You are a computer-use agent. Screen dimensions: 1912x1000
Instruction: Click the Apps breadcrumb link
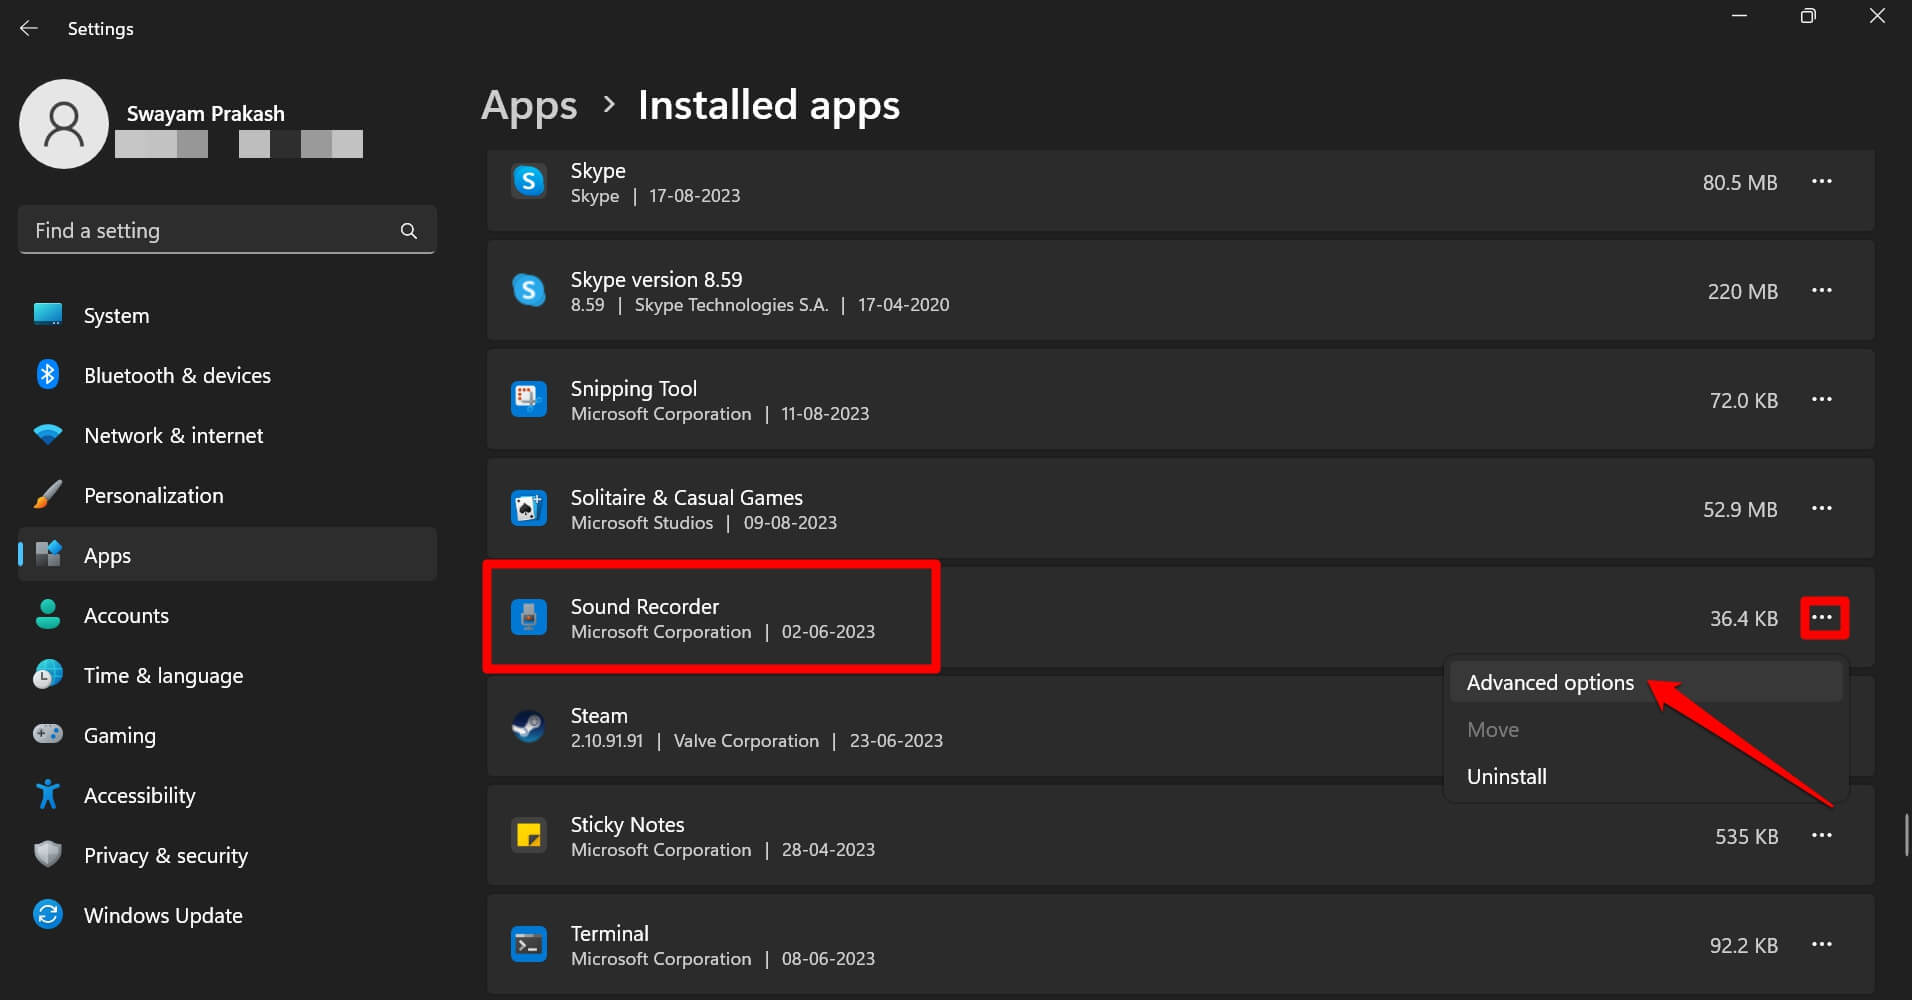click(x=529, y=106)
